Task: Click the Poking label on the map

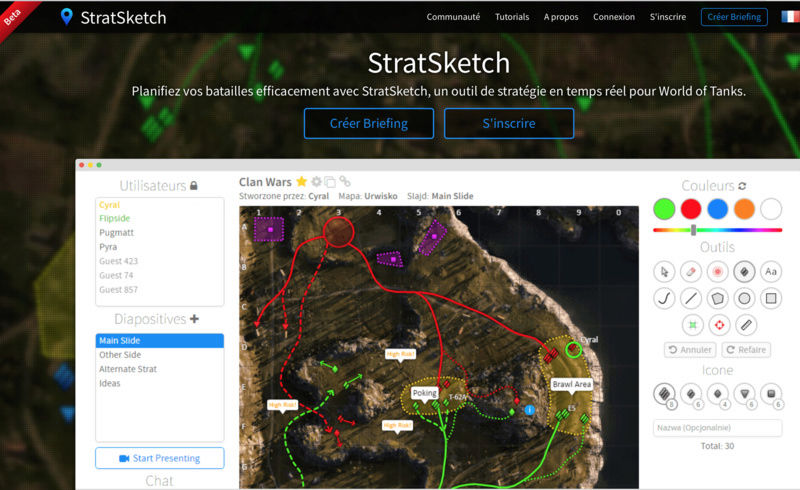Action: pyautogui.click(x=424, y=393)
